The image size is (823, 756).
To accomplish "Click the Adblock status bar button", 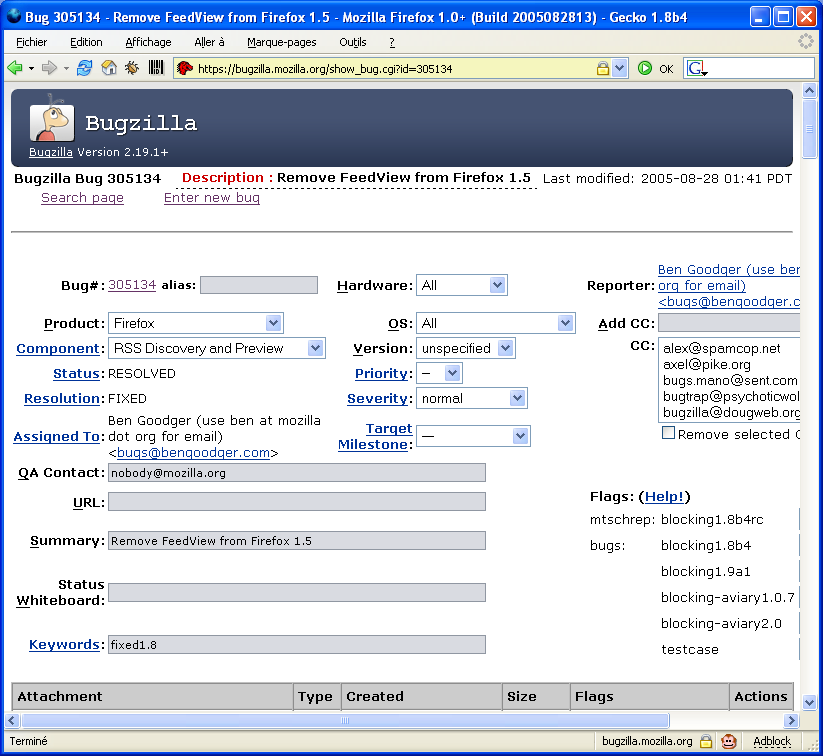I will [772, 741].
